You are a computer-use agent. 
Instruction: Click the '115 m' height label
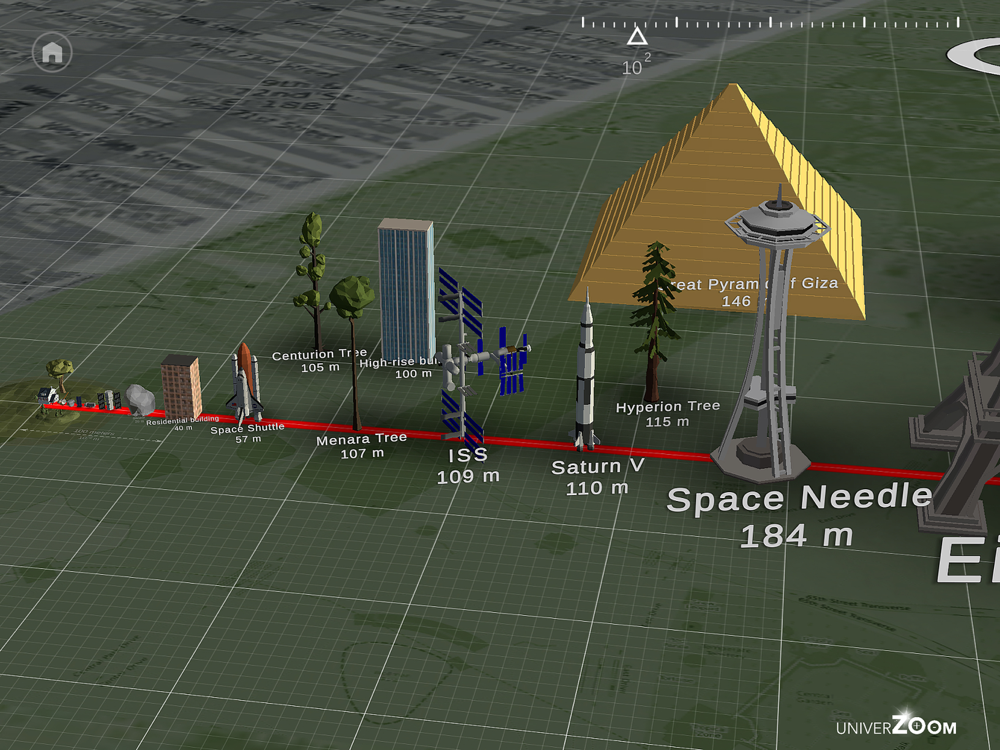(667, 422)
